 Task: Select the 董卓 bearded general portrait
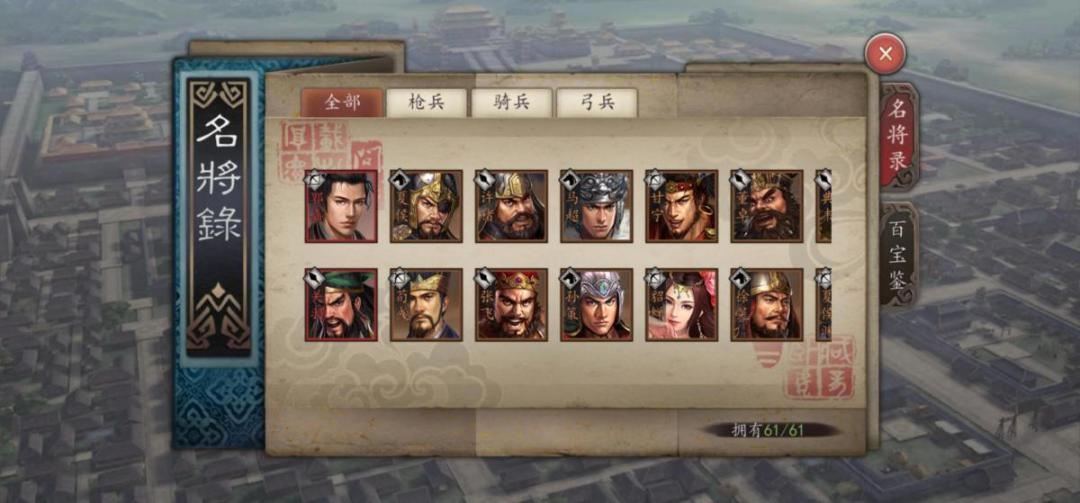767,206
